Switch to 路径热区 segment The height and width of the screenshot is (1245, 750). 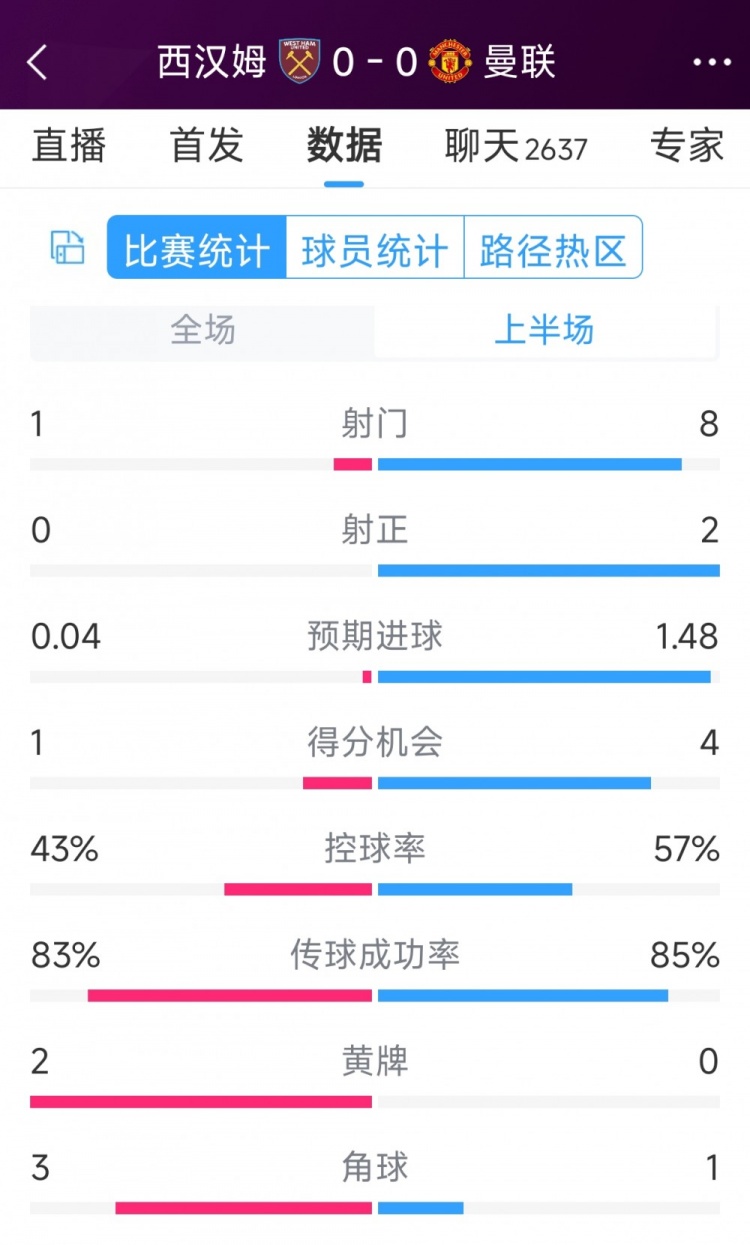(x=553, y=248)
